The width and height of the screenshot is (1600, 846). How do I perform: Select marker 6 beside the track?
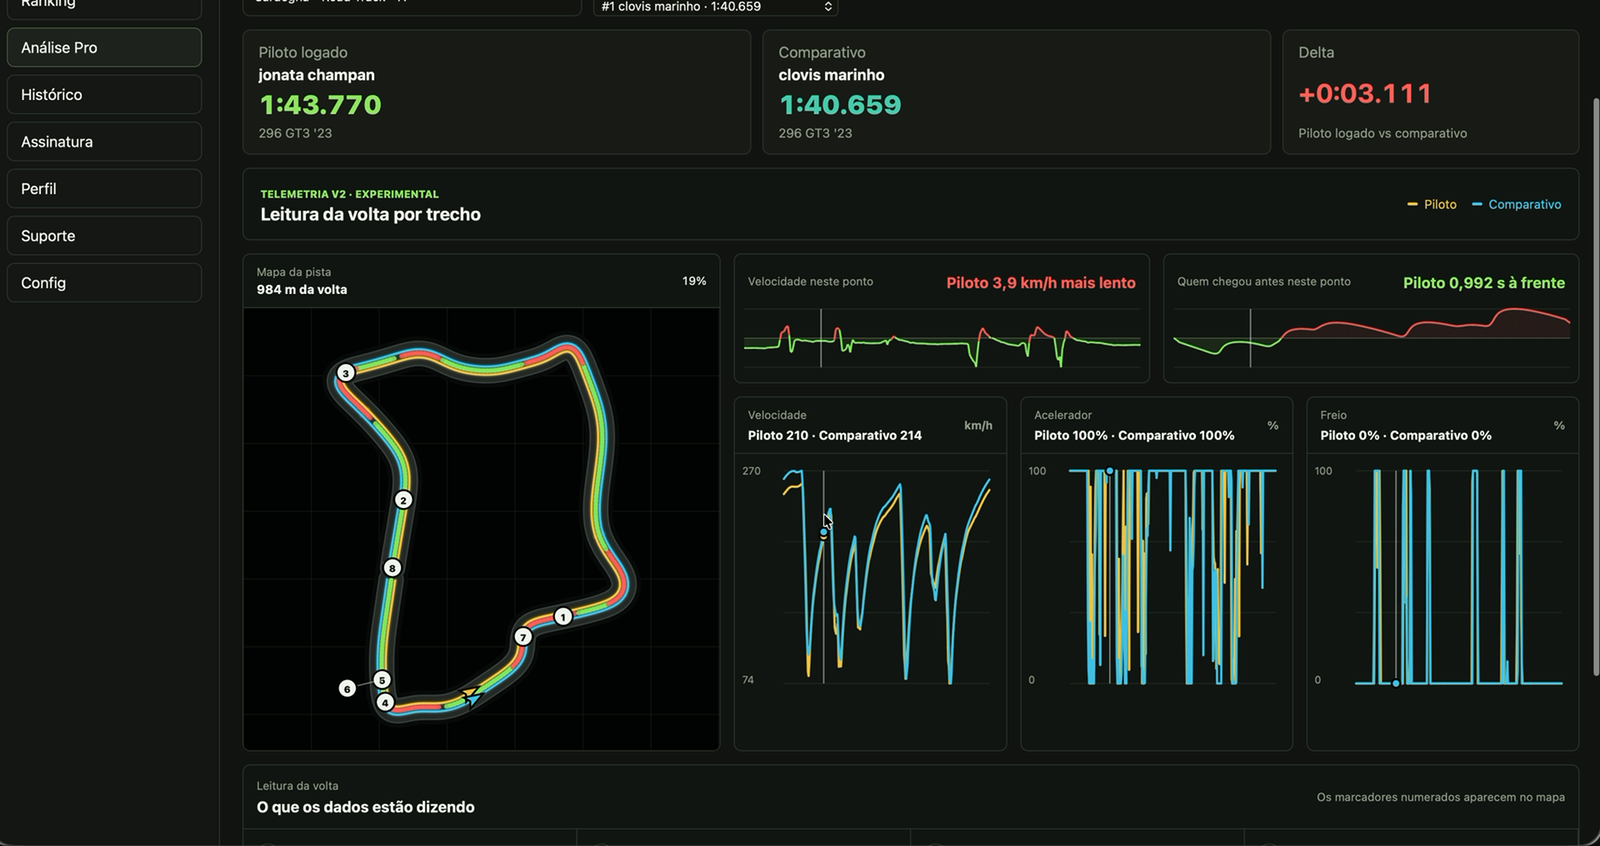[x=347, y=688]
